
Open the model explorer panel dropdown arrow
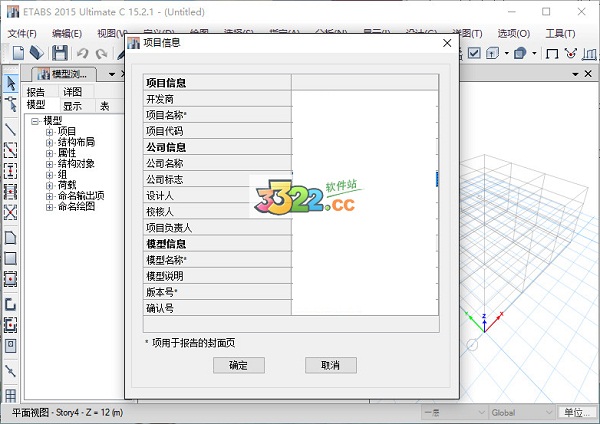pyautogui.click(x=112, y=74)
